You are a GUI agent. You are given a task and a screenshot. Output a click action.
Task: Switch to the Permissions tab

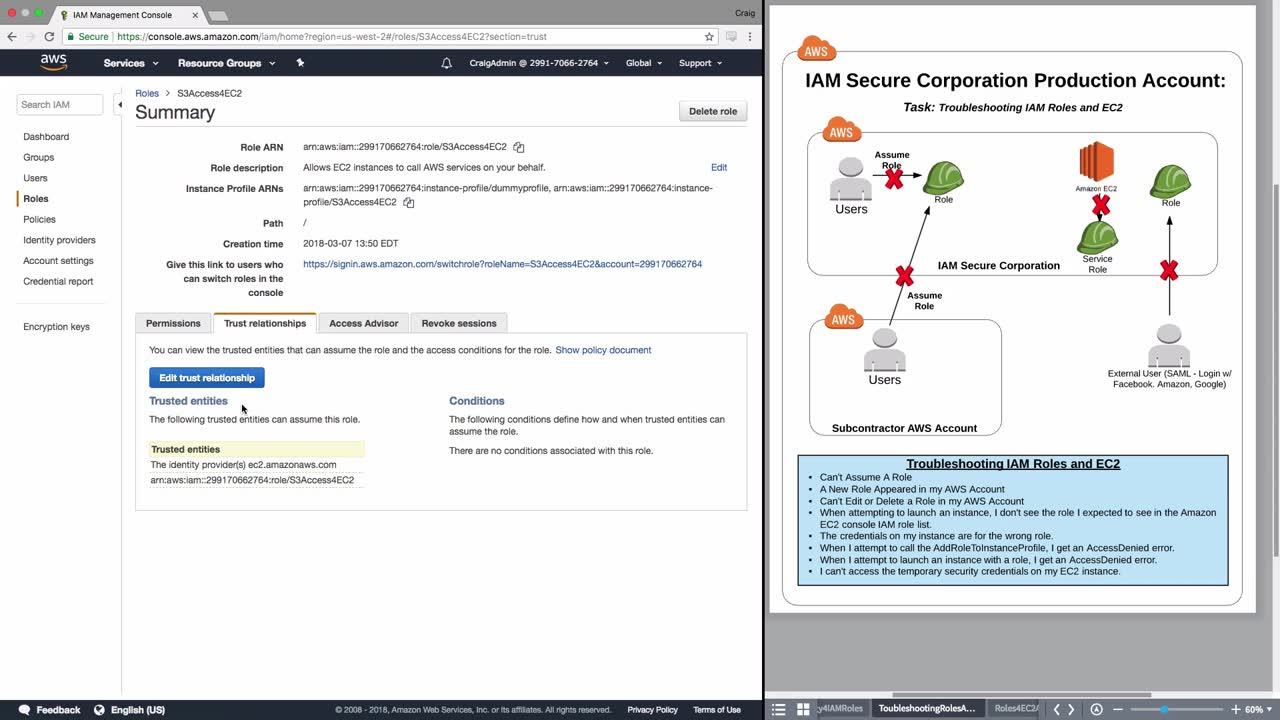coord(173,323)
